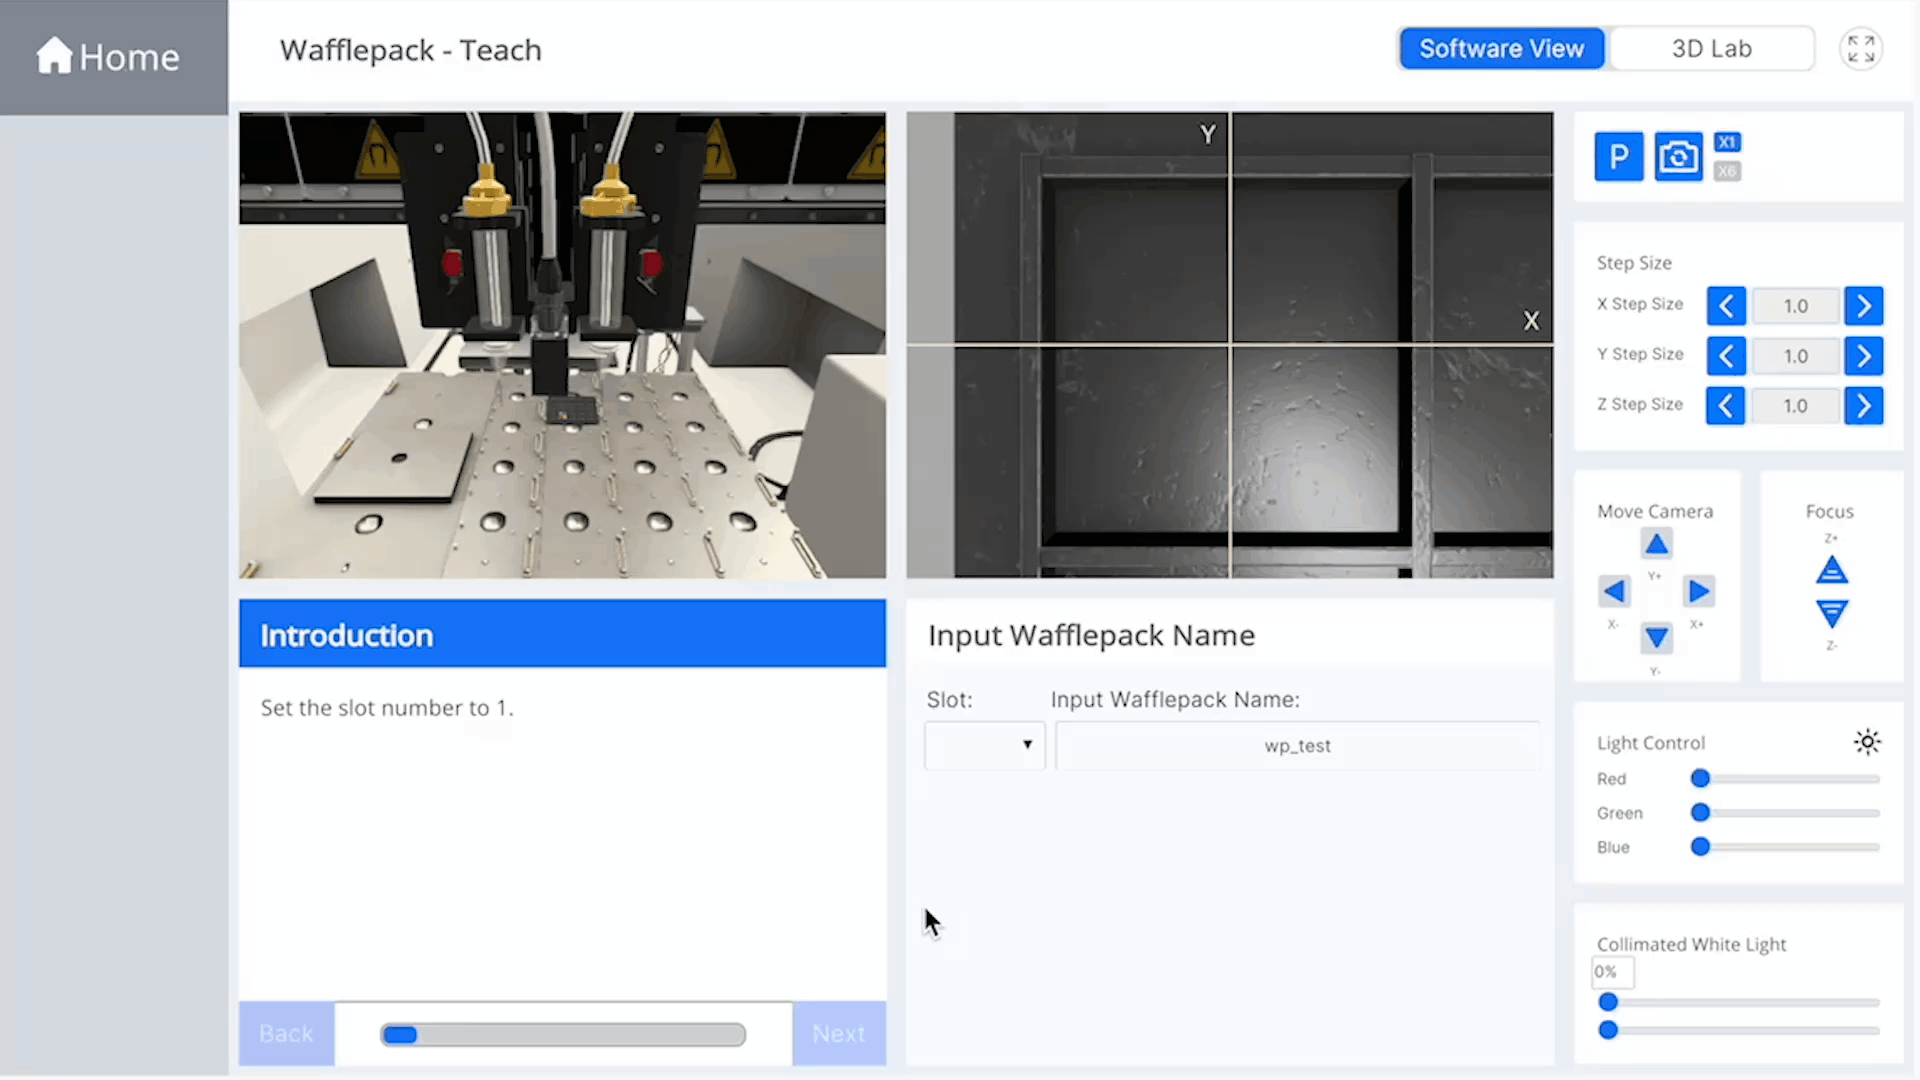Image resolution: width=1920 pixels, height=1080 pixels.
Task: Raise focus with Z+ arrow
Action: click(x=1831, y=571)
